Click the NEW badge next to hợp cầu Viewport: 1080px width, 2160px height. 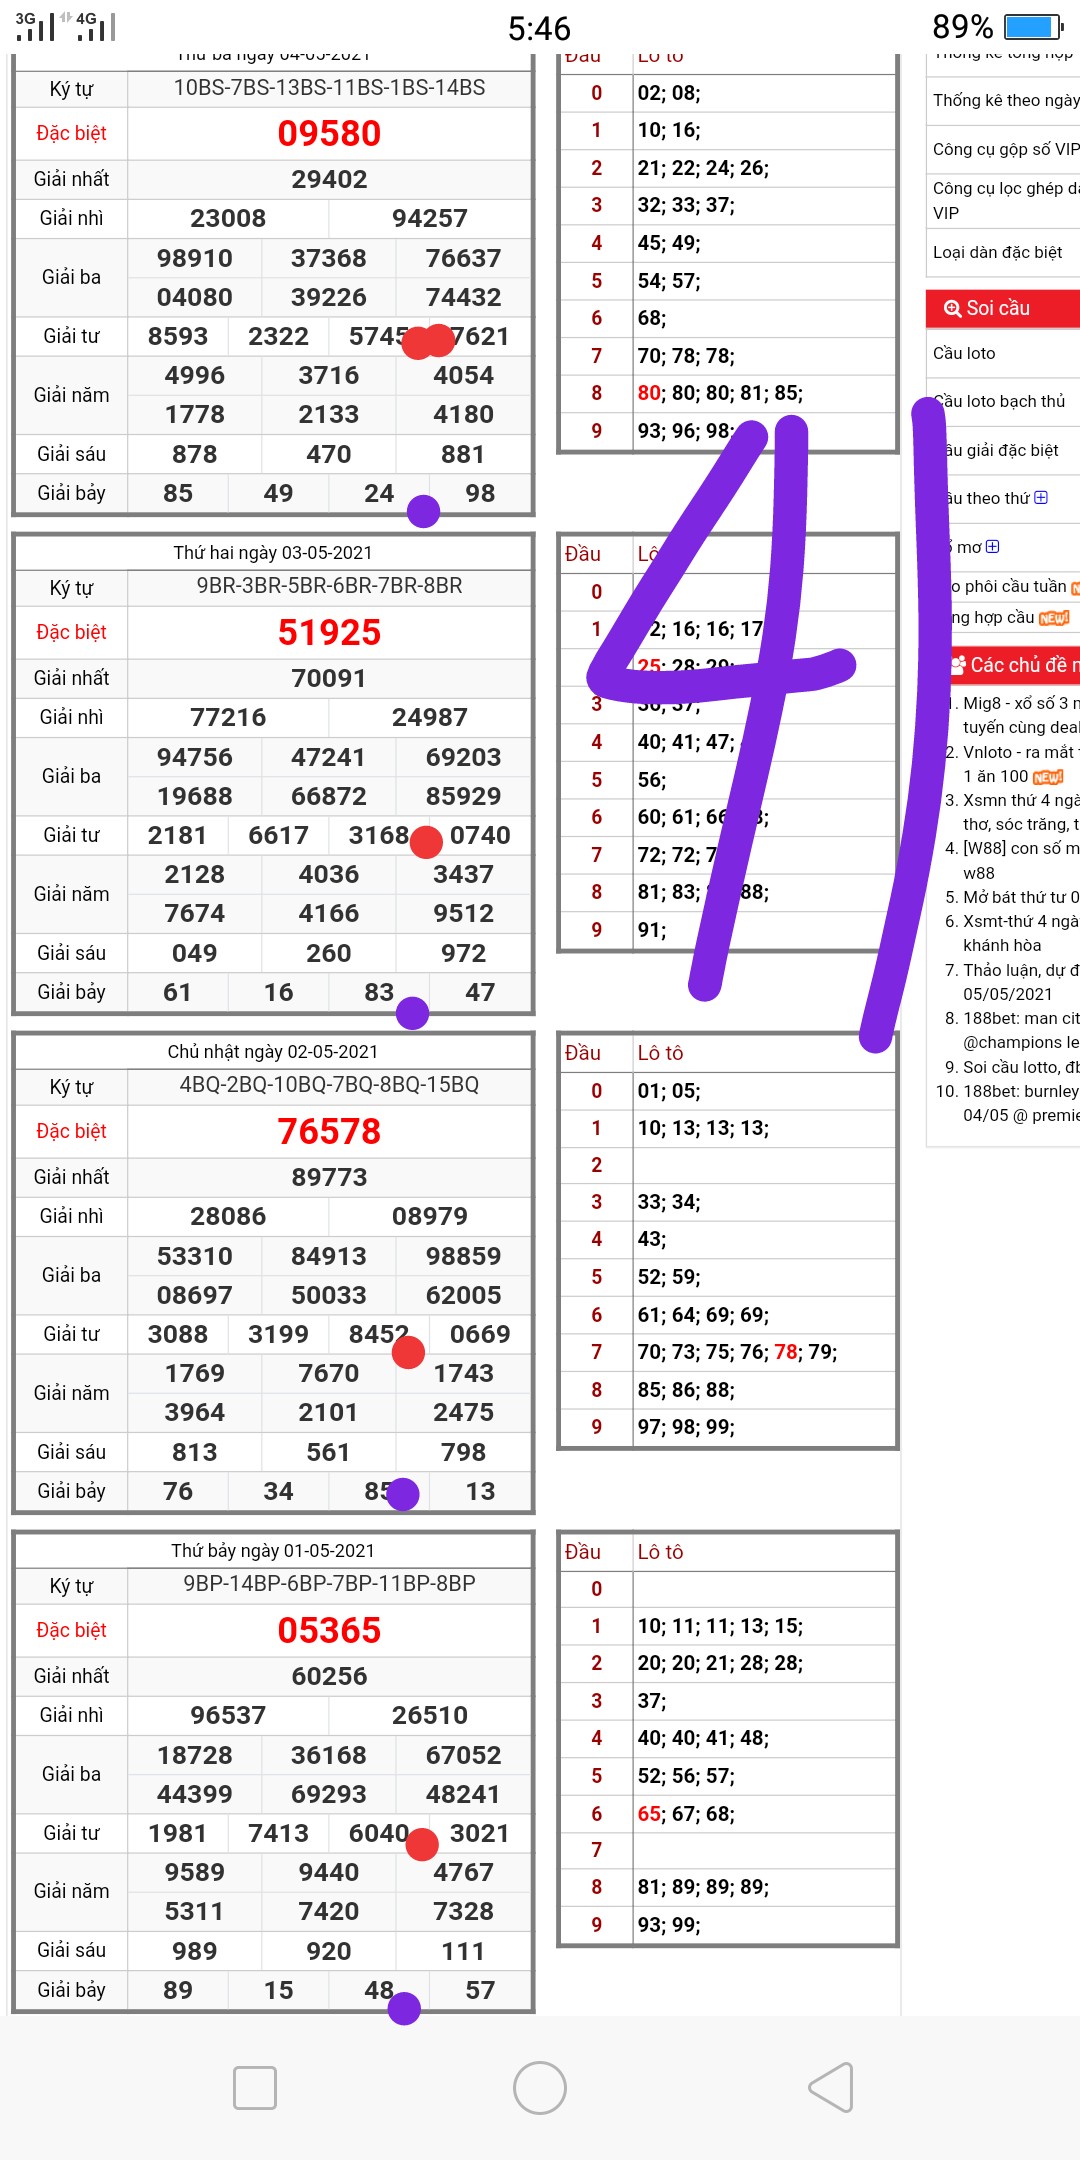pyautogui.click(x=1054, y=618)
